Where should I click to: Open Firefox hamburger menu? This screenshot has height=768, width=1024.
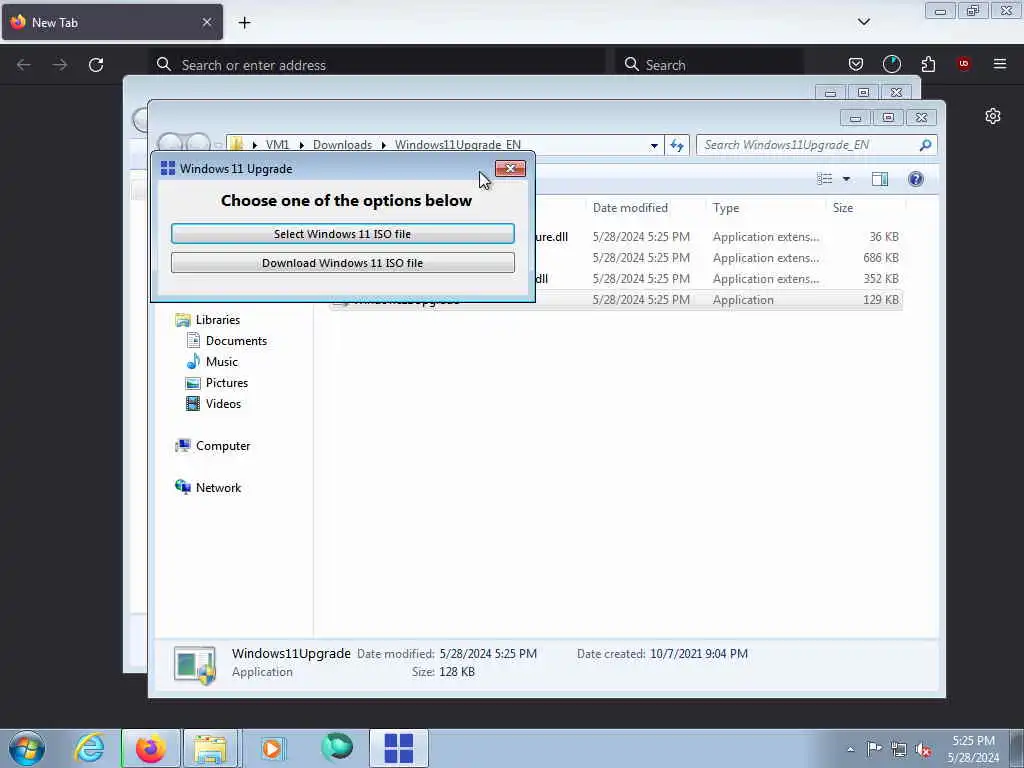(x=1000, y=63)
